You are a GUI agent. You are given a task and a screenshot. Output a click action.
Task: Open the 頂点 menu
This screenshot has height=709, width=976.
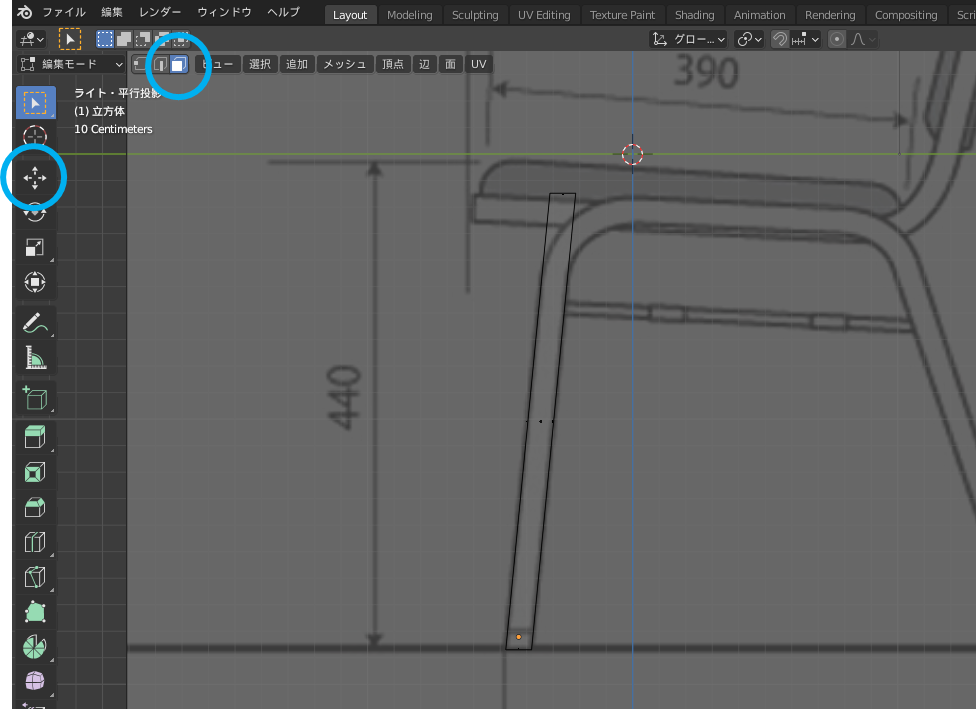[393, 64]
